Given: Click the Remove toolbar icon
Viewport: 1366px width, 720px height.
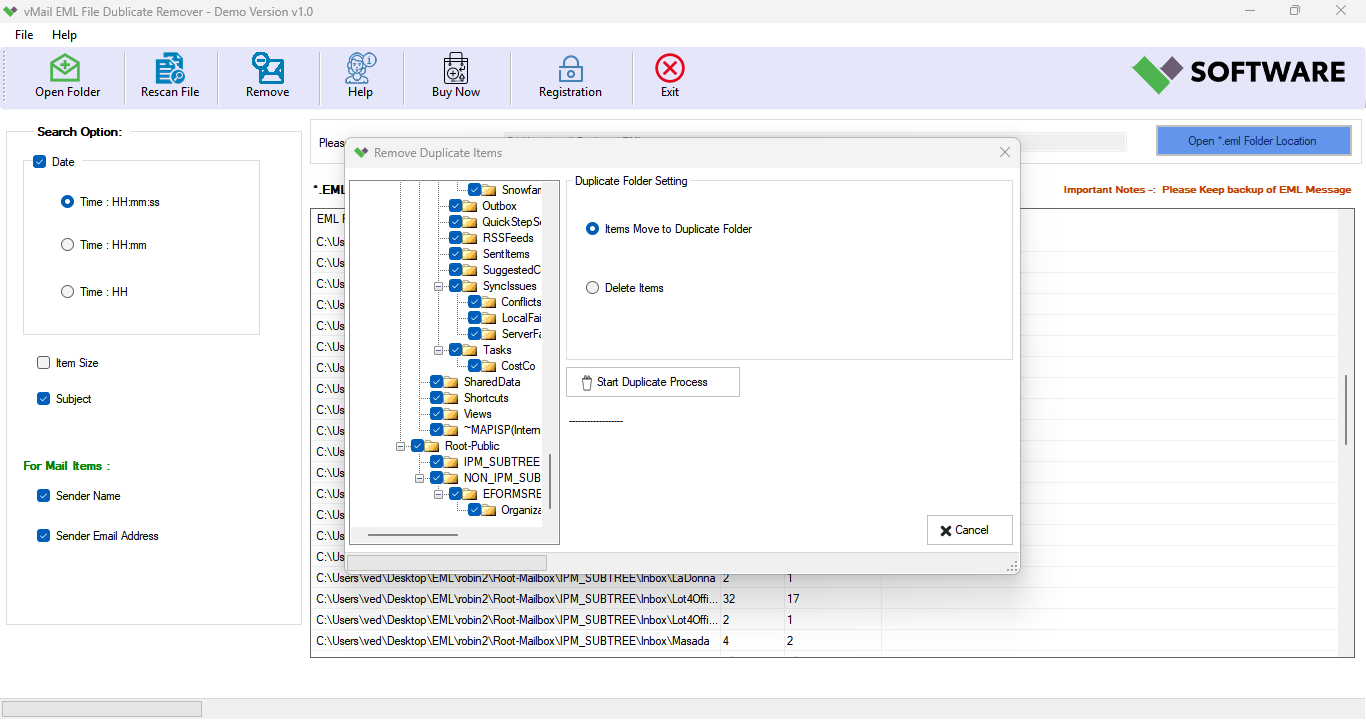Looking at the screenshot, I should point(268,68).
